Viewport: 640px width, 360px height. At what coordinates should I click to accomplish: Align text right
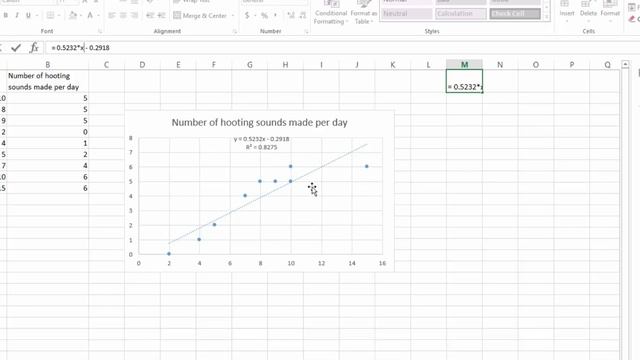tap(134, 16)
